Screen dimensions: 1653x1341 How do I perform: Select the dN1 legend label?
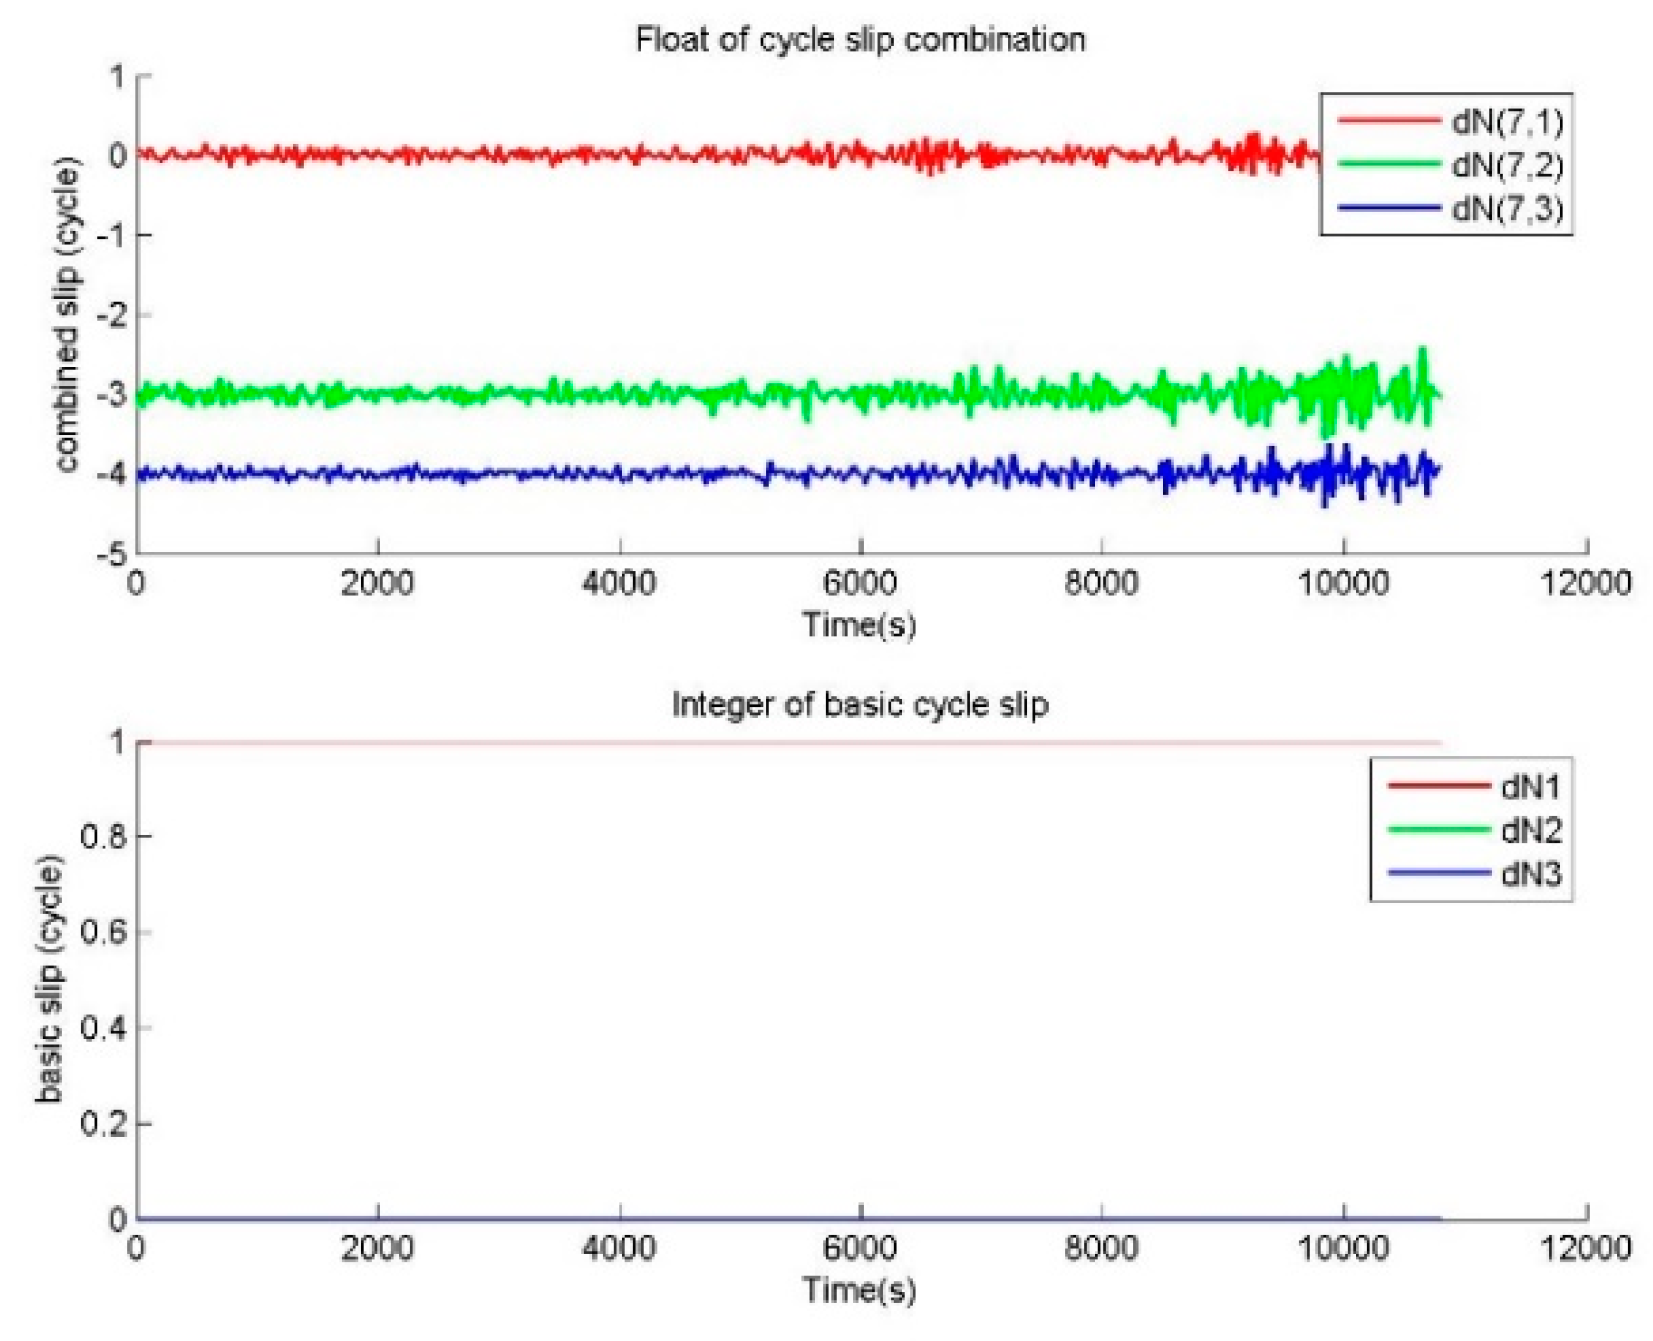(x=1530, y=787)
